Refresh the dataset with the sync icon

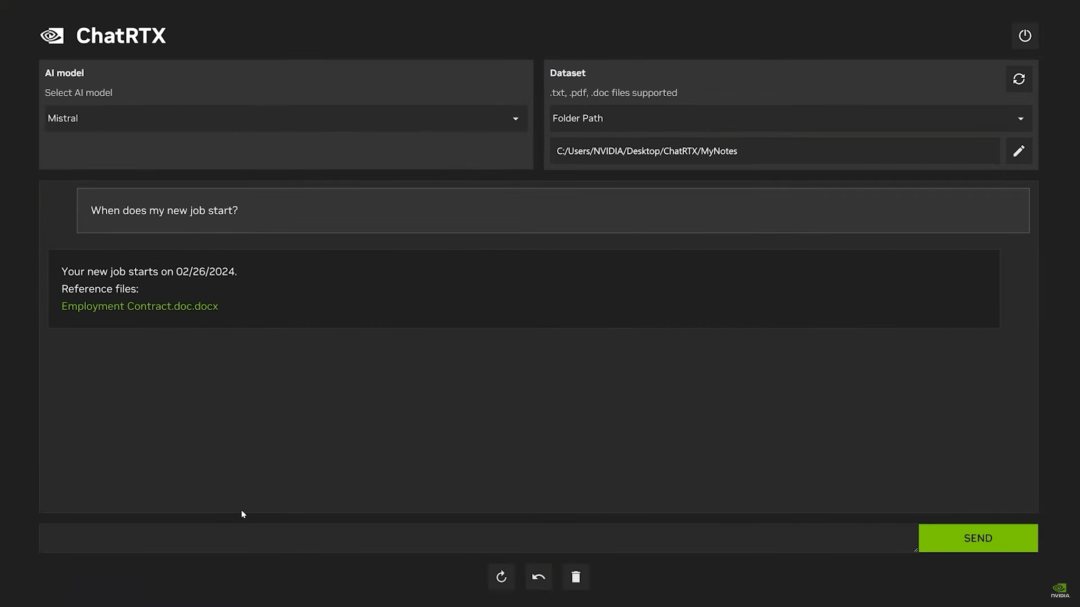pyautogui.click(x=1018, y=79)
